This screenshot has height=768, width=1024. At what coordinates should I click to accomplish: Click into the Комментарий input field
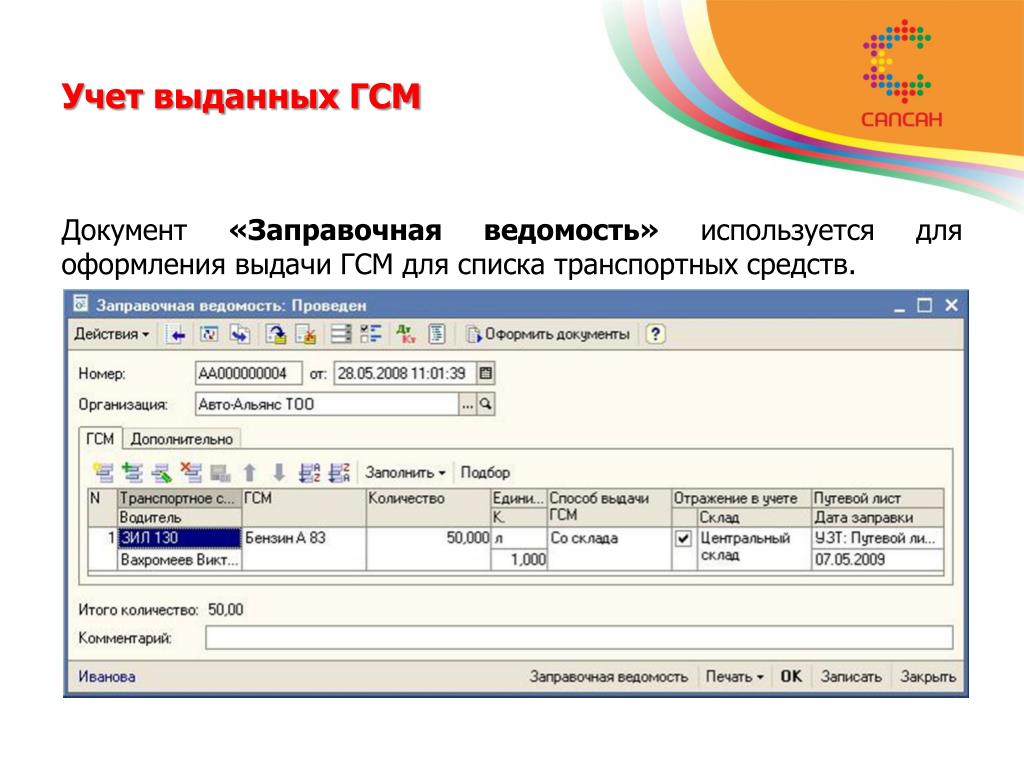pos(578,638)
